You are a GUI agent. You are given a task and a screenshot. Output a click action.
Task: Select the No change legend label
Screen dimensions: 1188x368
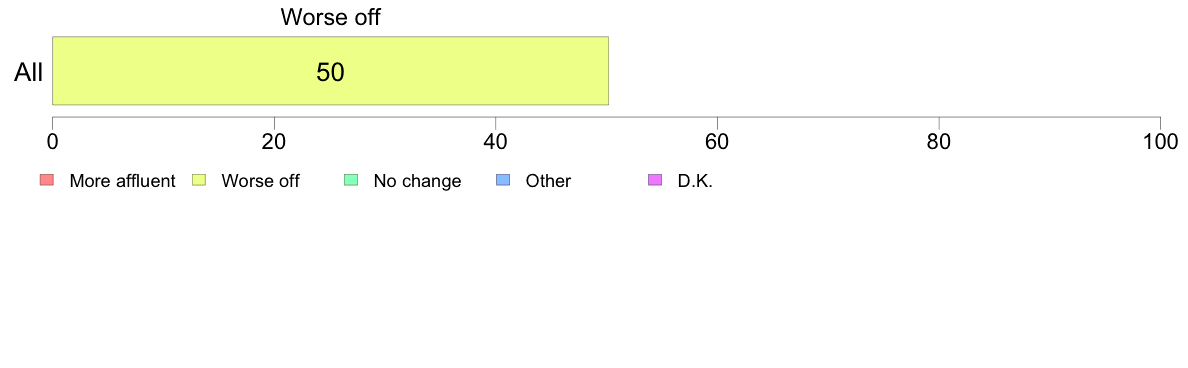[417, 181]
